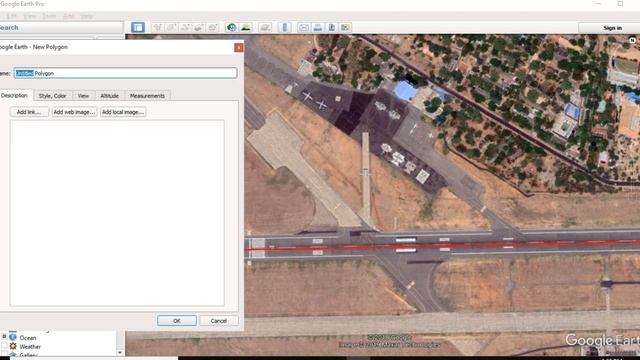Screen dimensions: 640x360
Task: Select the Ocean layer globe icon
Action: [x=13, y=337]
